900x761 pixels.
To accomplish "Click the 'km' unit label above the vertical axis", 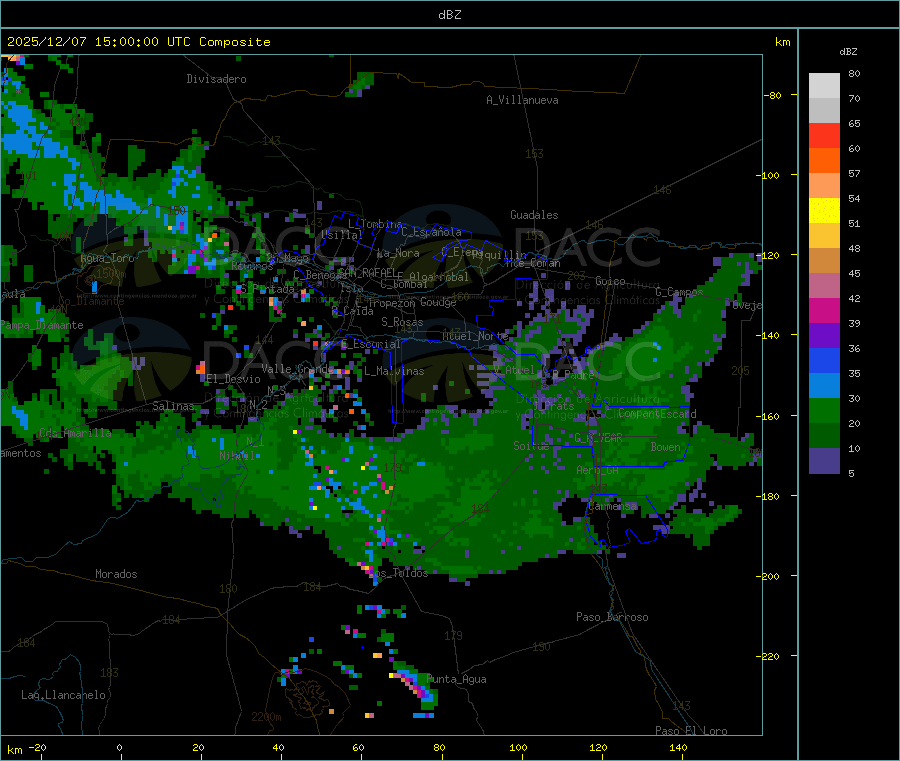I will coord(782,42).
